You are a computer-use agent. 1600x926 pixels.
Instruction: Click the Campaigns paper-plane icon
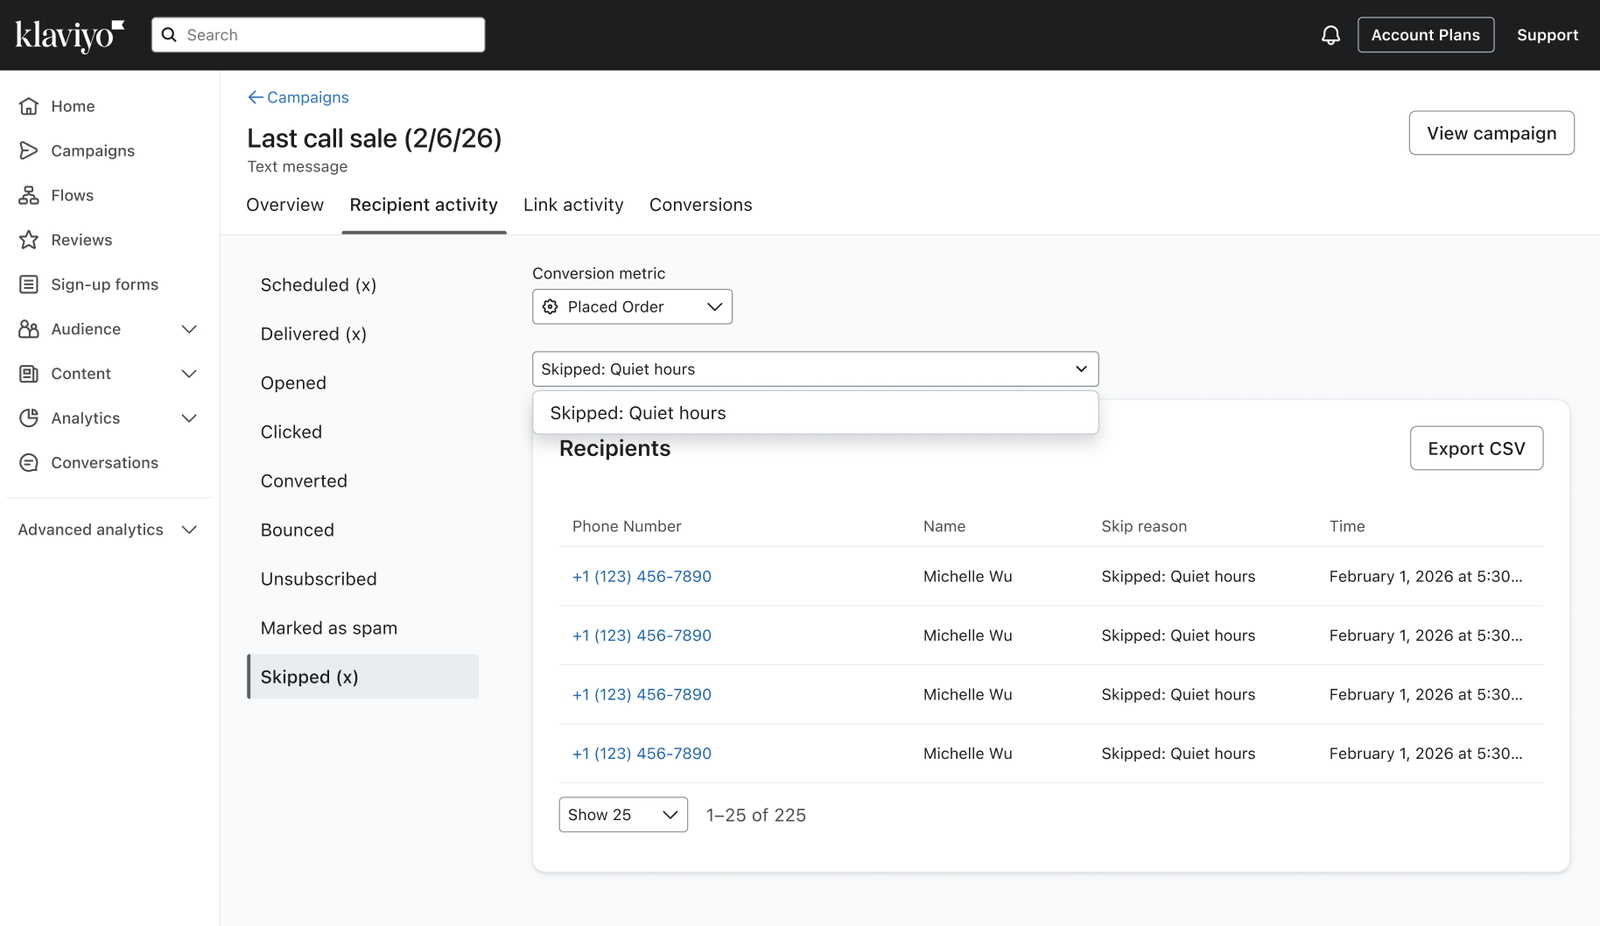pos(29,151)
